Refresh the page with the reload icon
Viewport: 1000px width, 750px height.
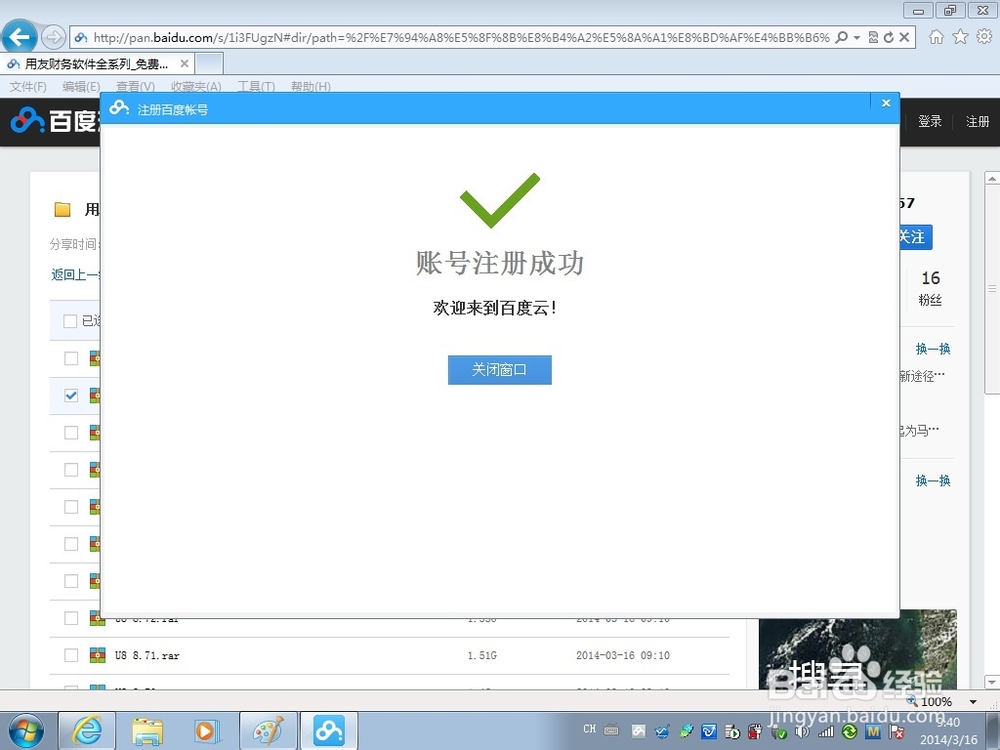[x=888, y=38]
